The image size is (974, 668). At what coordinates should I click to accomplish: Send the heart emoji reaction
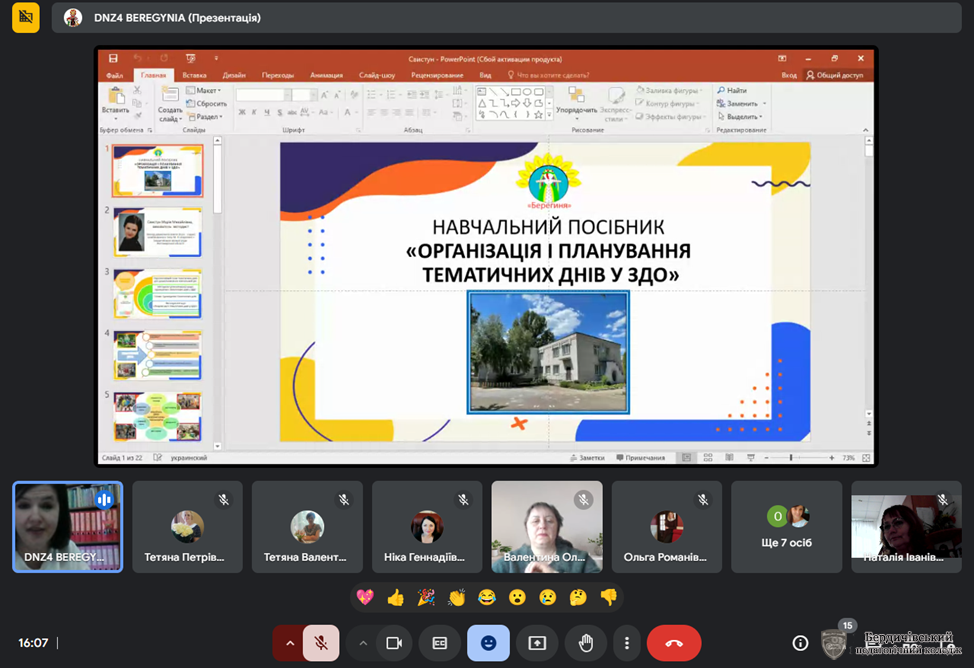[365, 597]
